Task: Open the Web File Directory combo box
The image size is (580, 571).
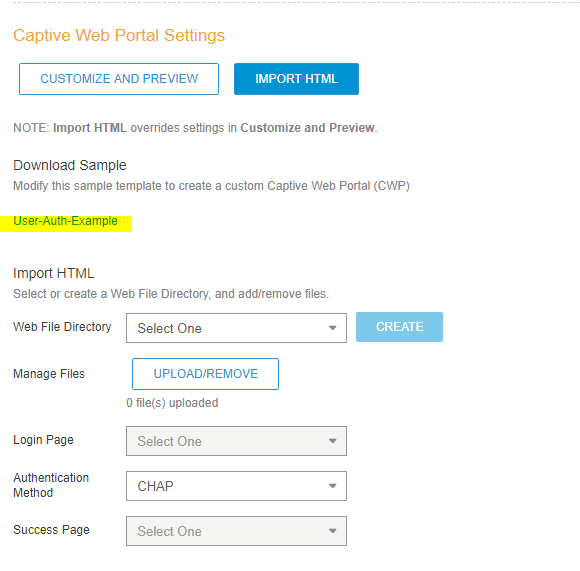Action: (x=236, y=328)
